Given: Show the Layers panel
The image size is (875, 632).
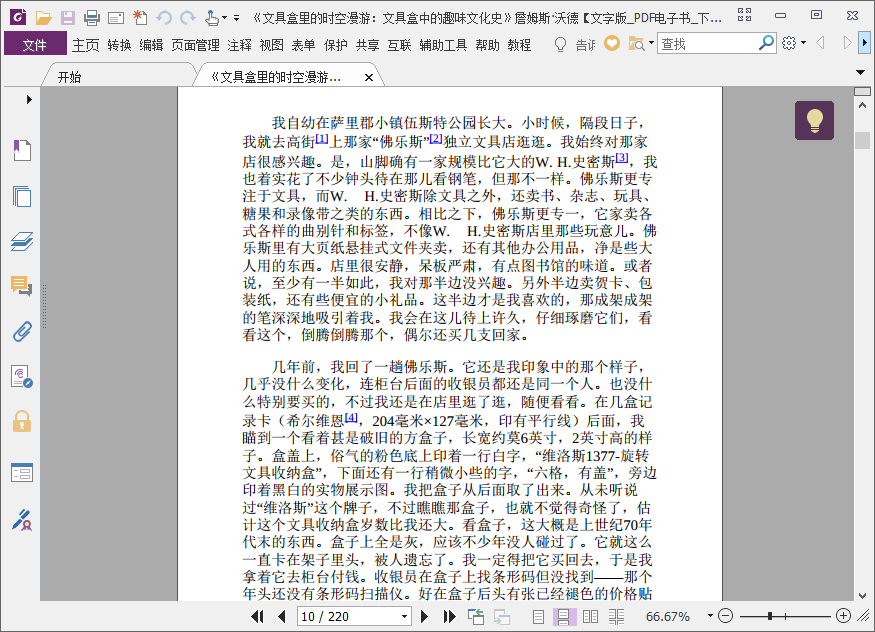Looking at the screenshot, I should 22,242.
